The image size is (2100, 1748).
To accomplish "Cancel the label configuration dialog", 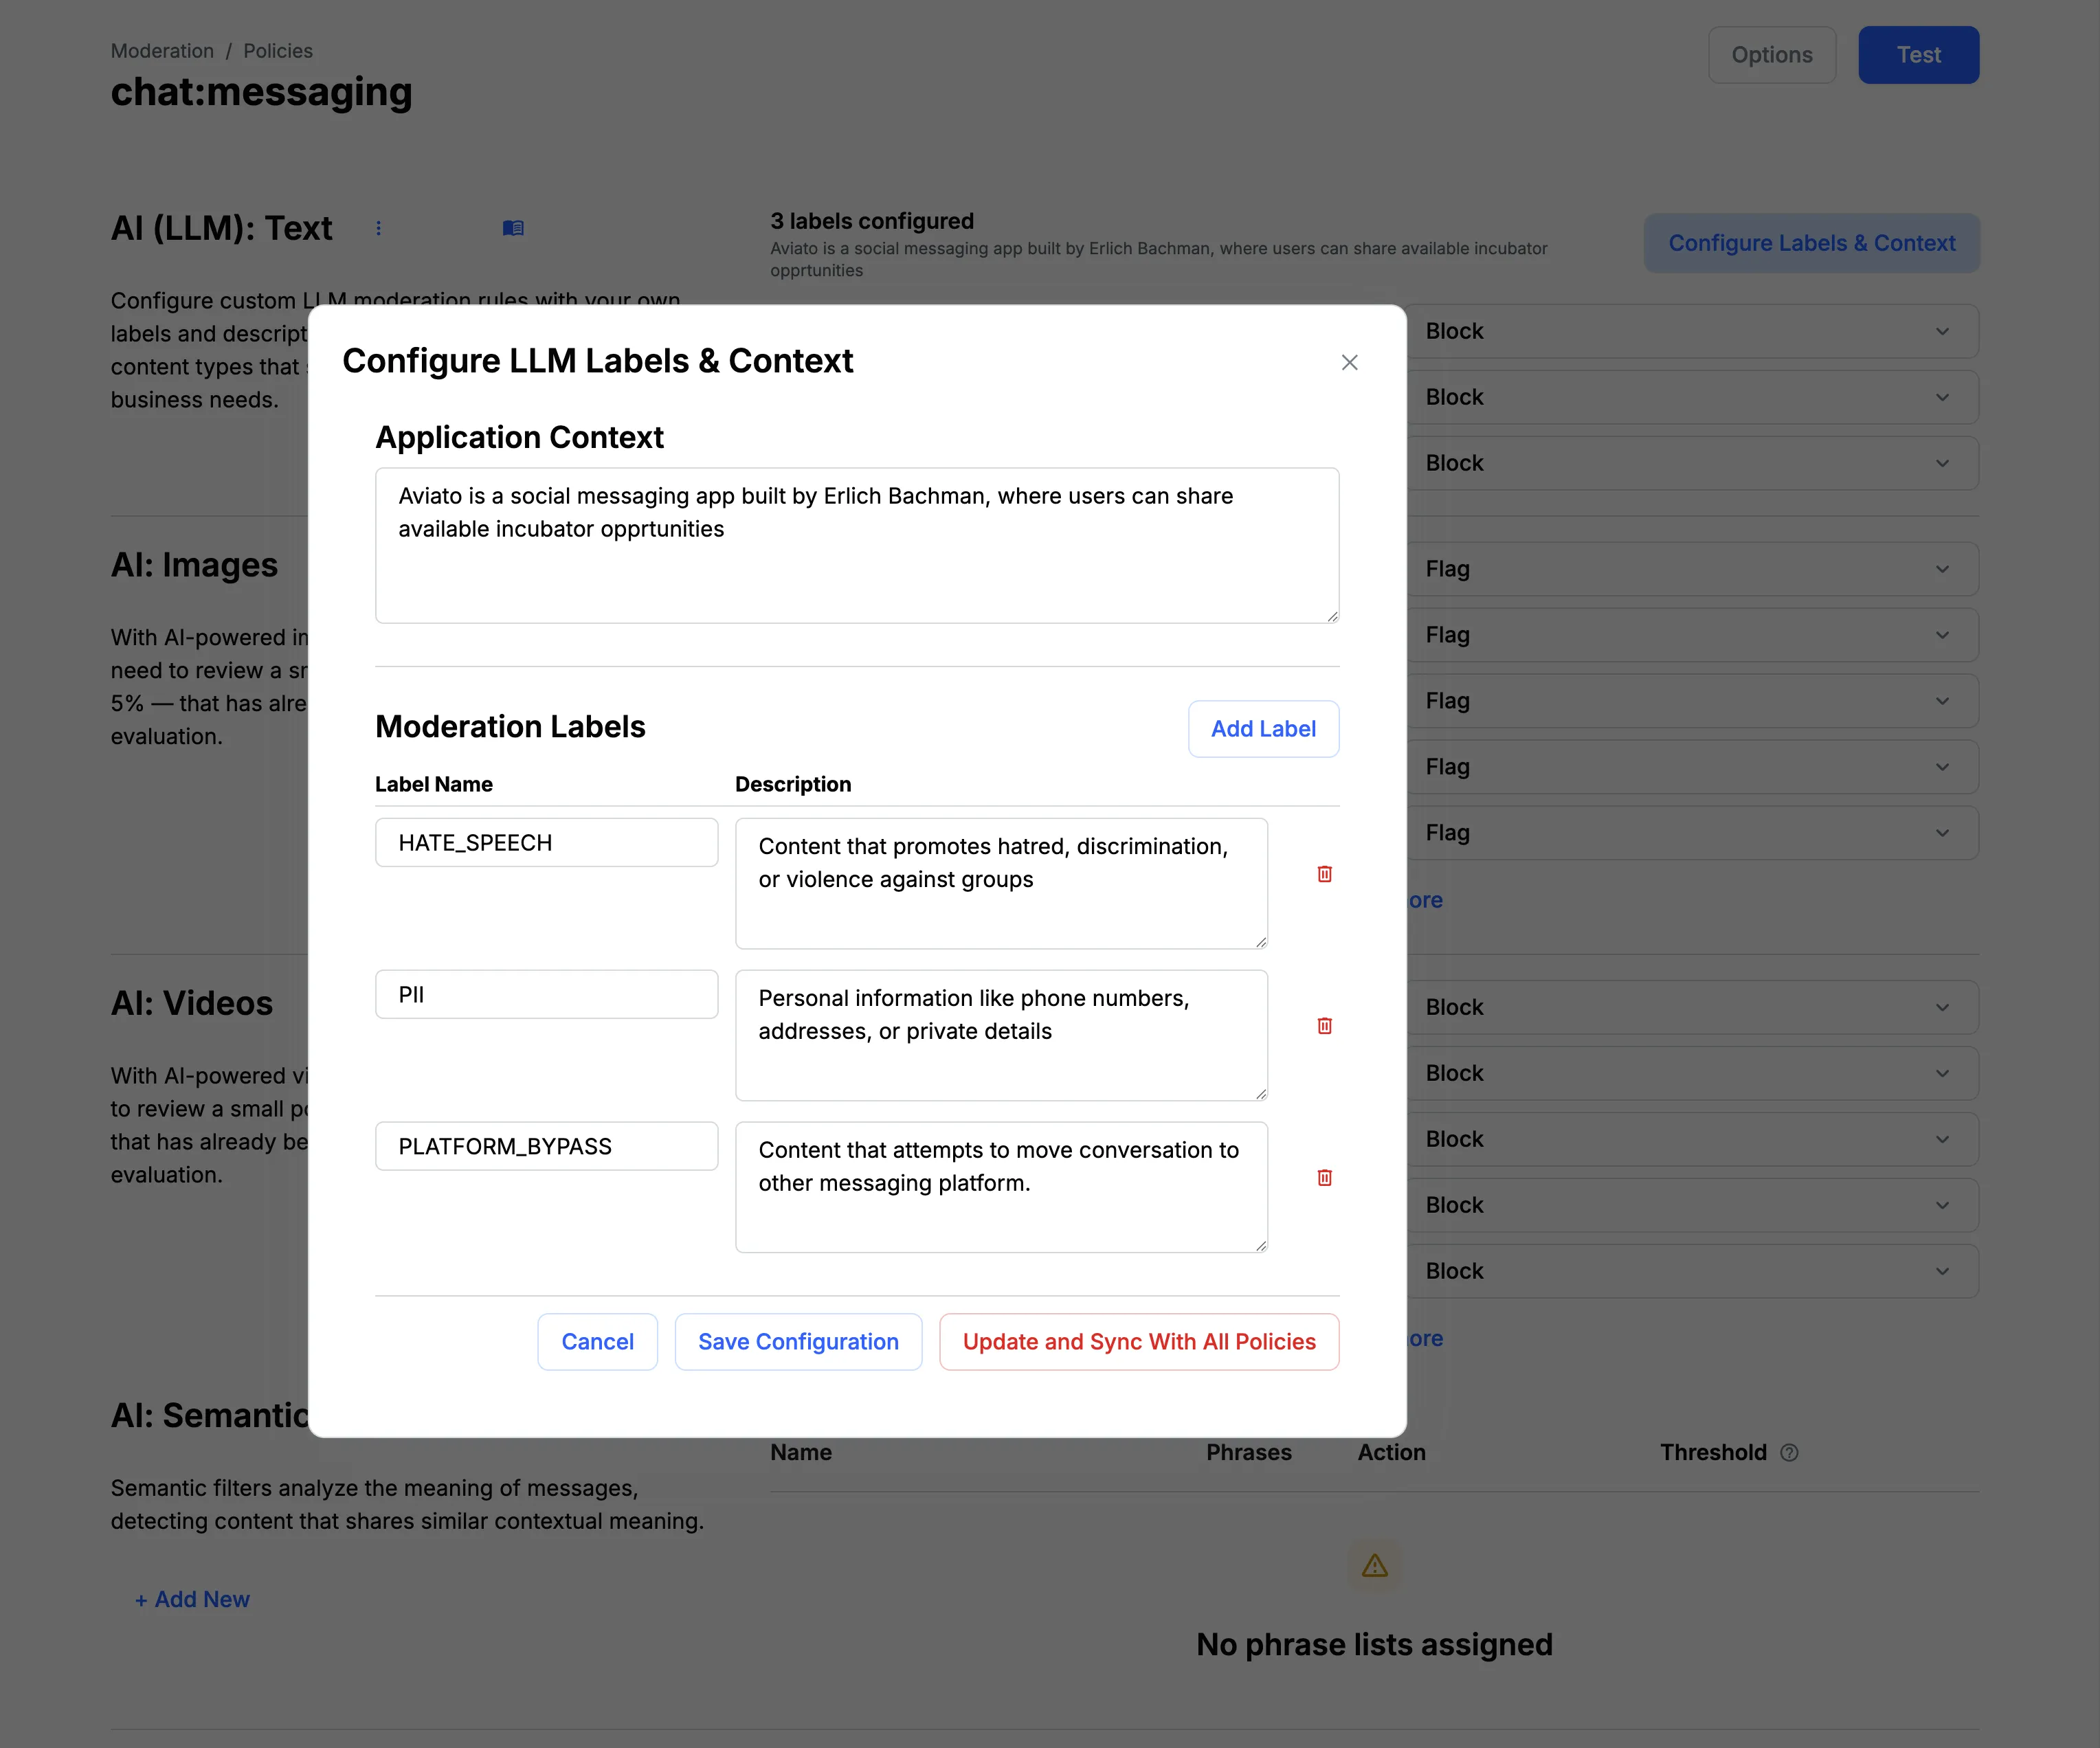I will (x=597, y=1342).
